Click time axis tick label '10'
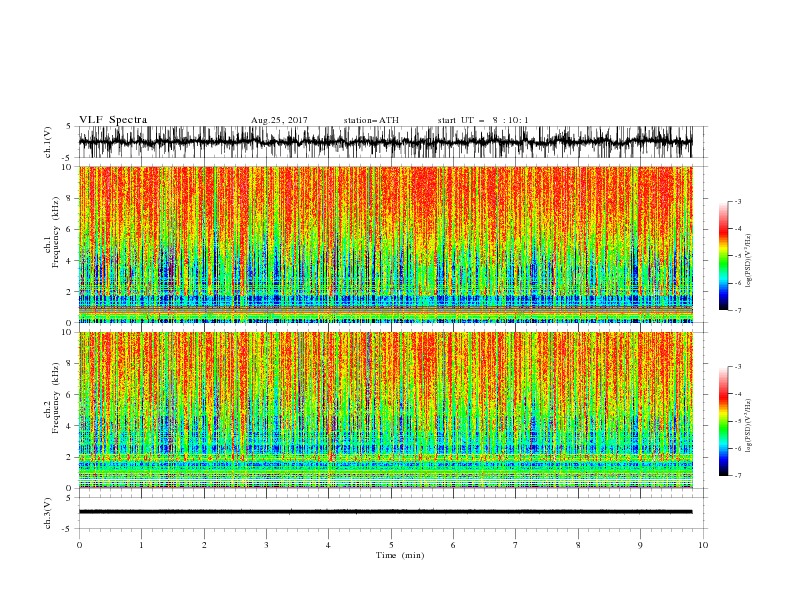792x612 pixels. coord(703,545)
